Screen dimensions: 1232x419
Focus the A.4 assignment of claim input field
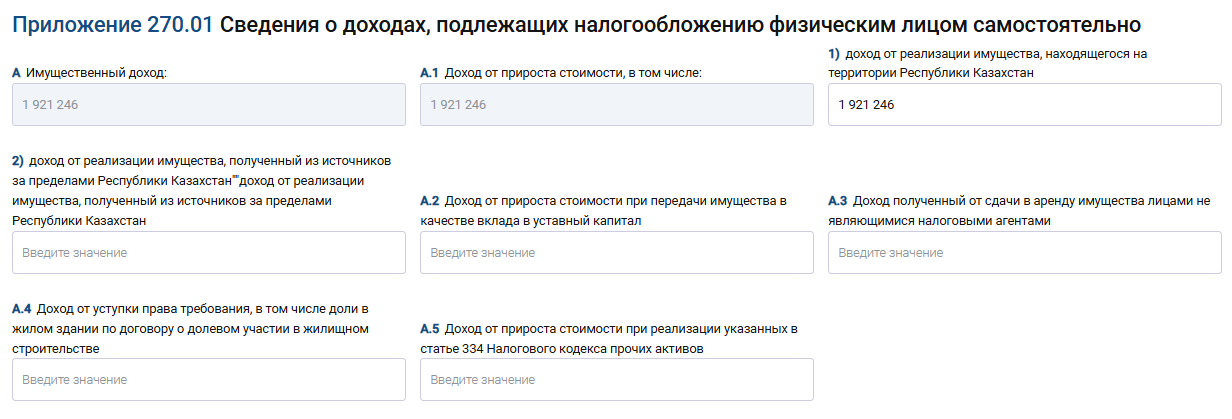(208, 380)
